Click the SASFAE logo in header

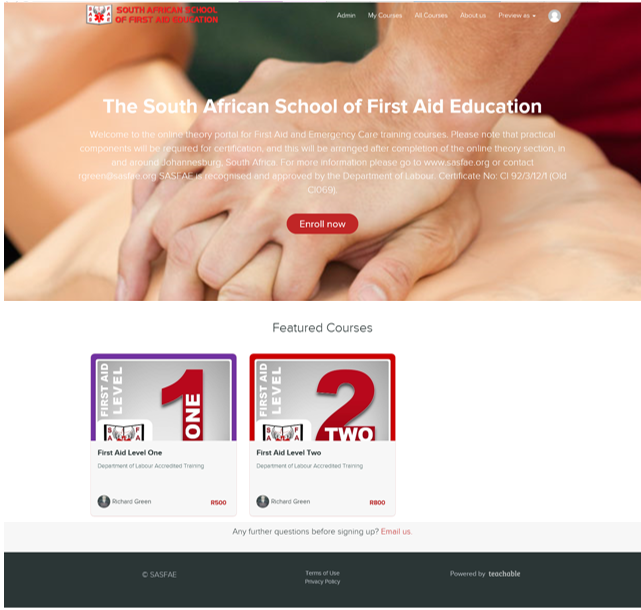(152, 15)
